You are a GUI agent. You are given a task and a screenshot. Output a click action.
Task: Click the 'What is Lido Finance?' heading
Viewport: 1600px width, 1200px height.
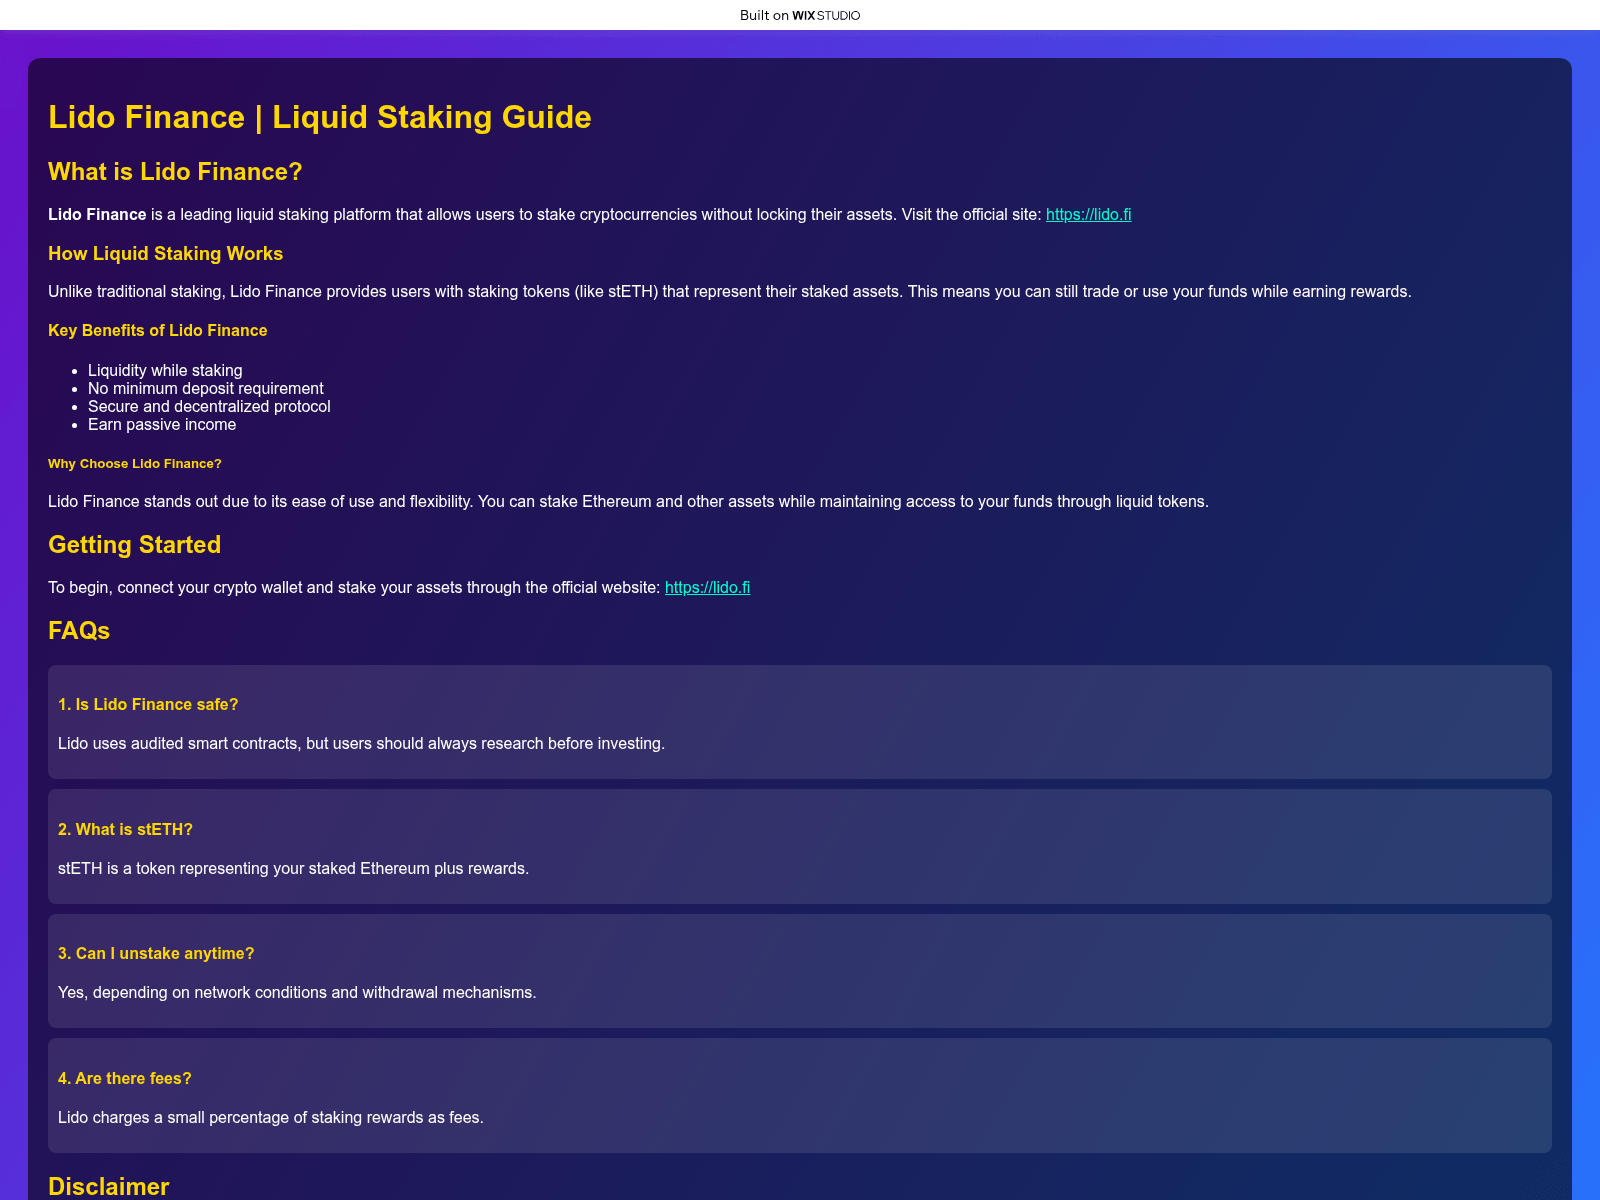point(175,172)
